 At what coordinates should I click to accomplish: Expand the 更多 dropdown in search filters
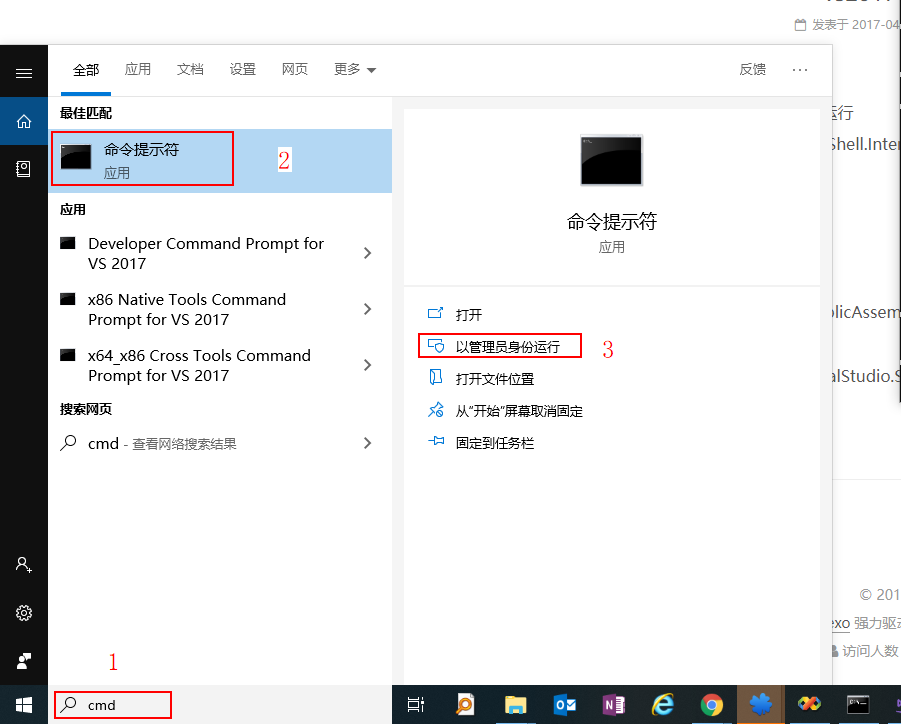pos(354,70)
